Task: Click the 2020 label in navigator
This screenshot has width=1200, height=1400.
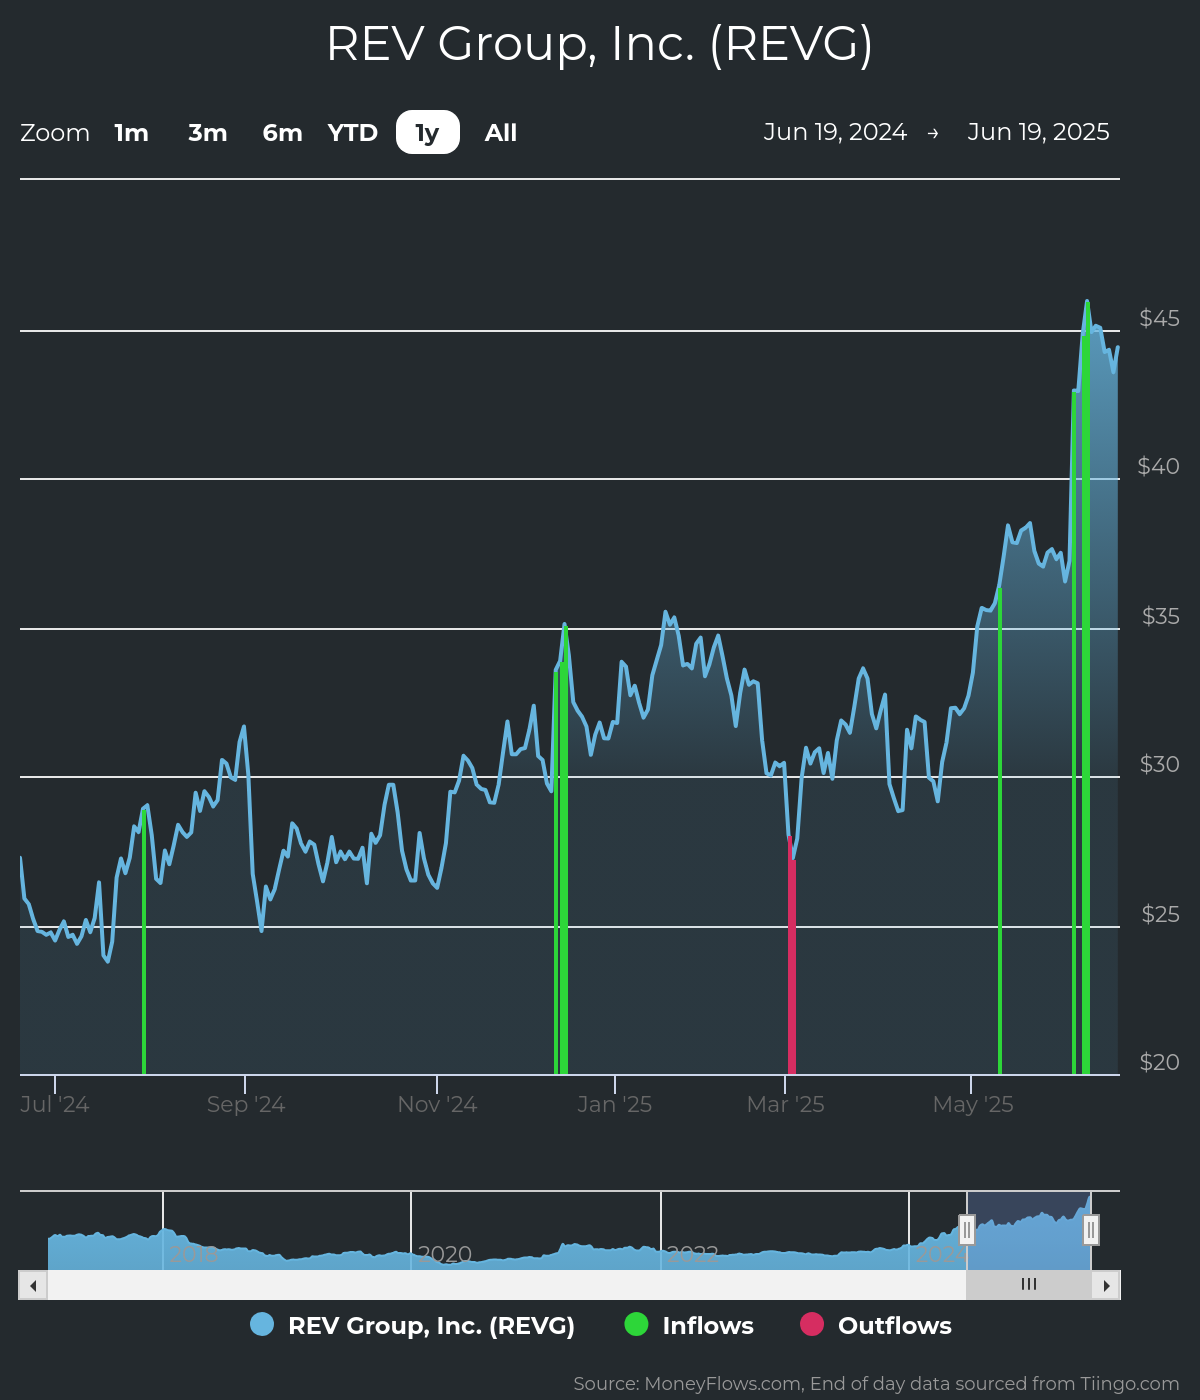Action: (445, 1254)
